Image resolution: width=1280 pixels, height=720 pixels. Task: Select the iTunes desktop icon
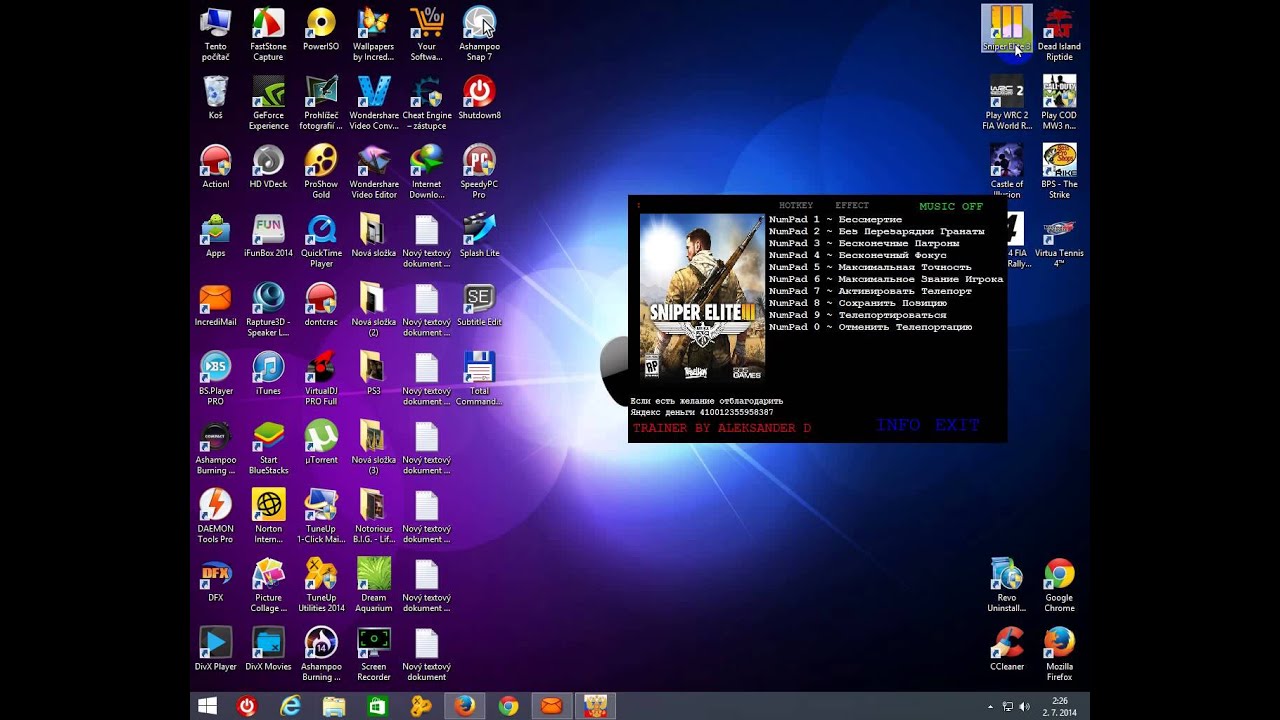268,373
